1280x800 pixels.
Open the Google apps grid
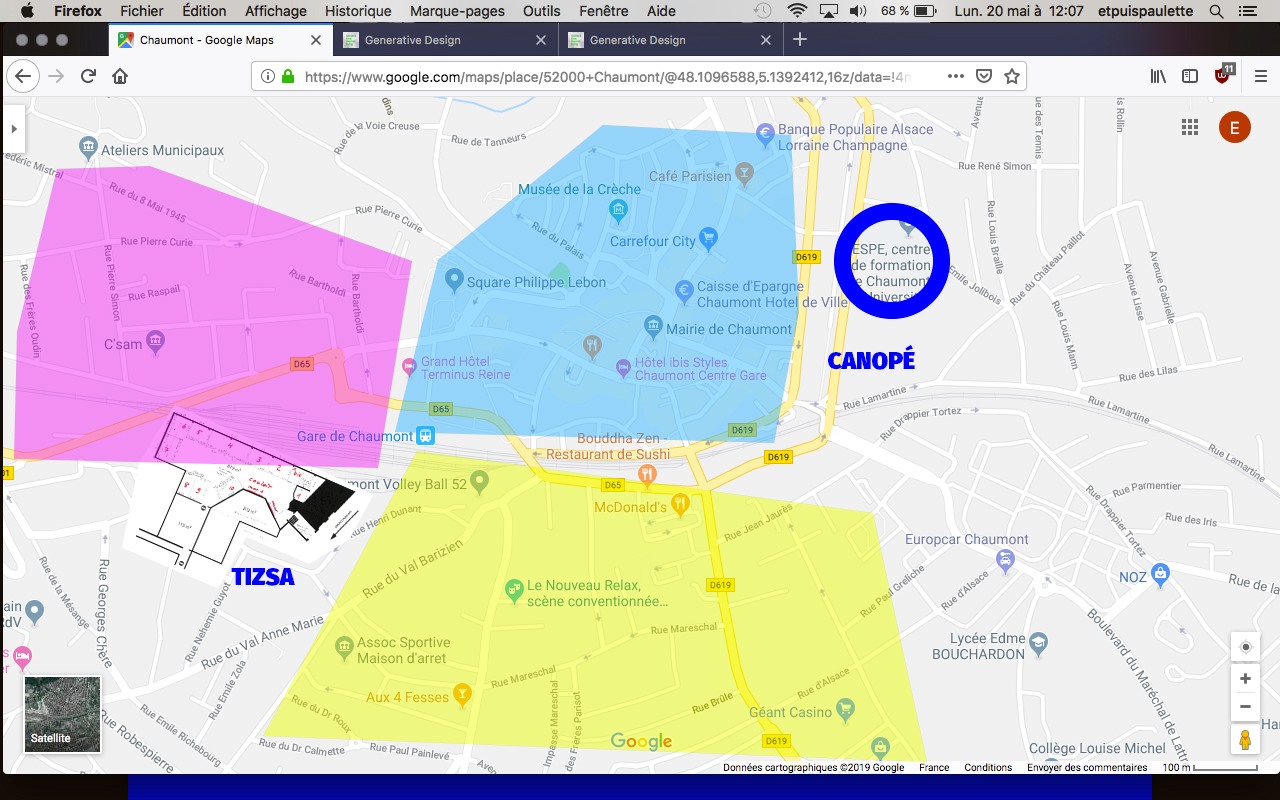point(1190,127)
